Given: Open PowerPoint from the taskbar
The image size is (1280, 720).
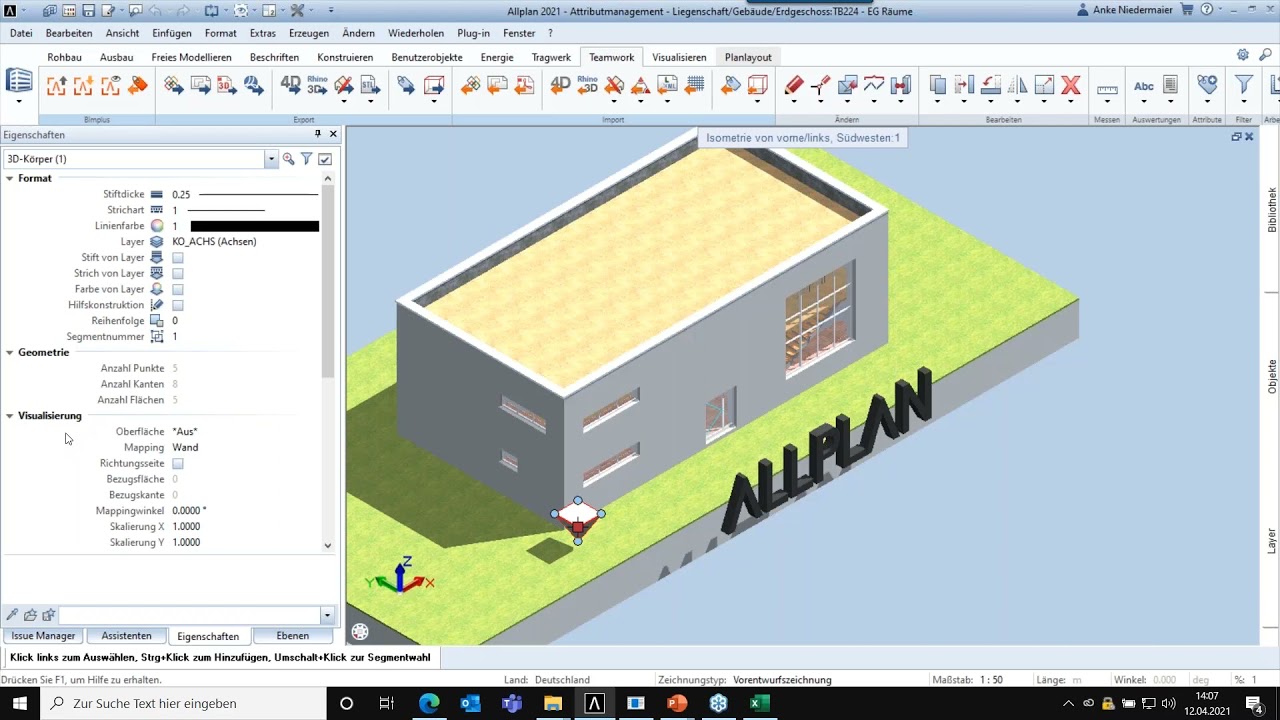Looking at the screenshot, I should click(x=677, y=703).
